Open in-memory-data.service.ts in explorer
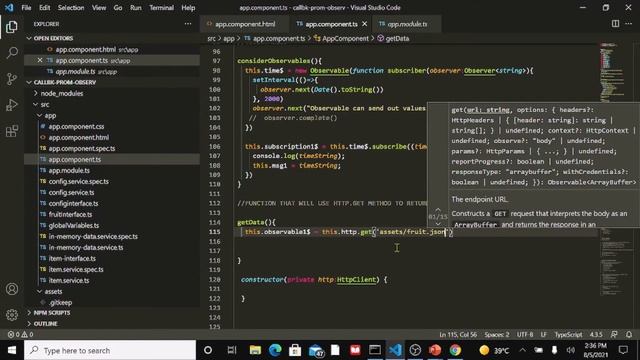The height and width of the screenshot is (360, 640). (86, 247)
